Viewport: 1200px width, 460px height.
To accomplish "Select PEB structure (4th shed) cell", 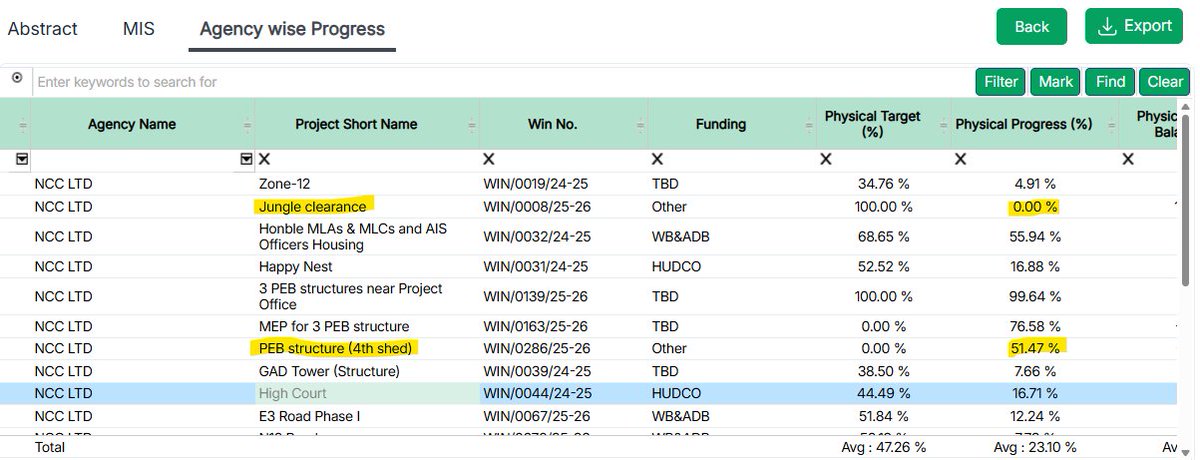I will click(x=367, y=348).
